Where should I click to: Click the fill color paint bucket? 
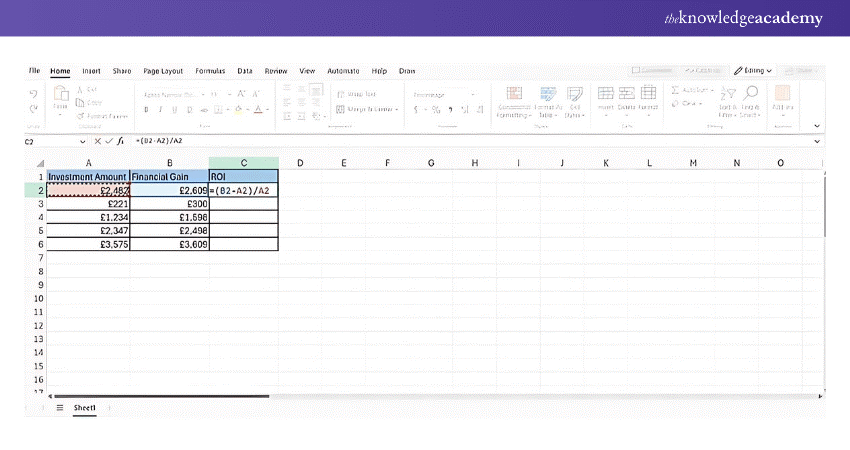(x=240, y=109)
